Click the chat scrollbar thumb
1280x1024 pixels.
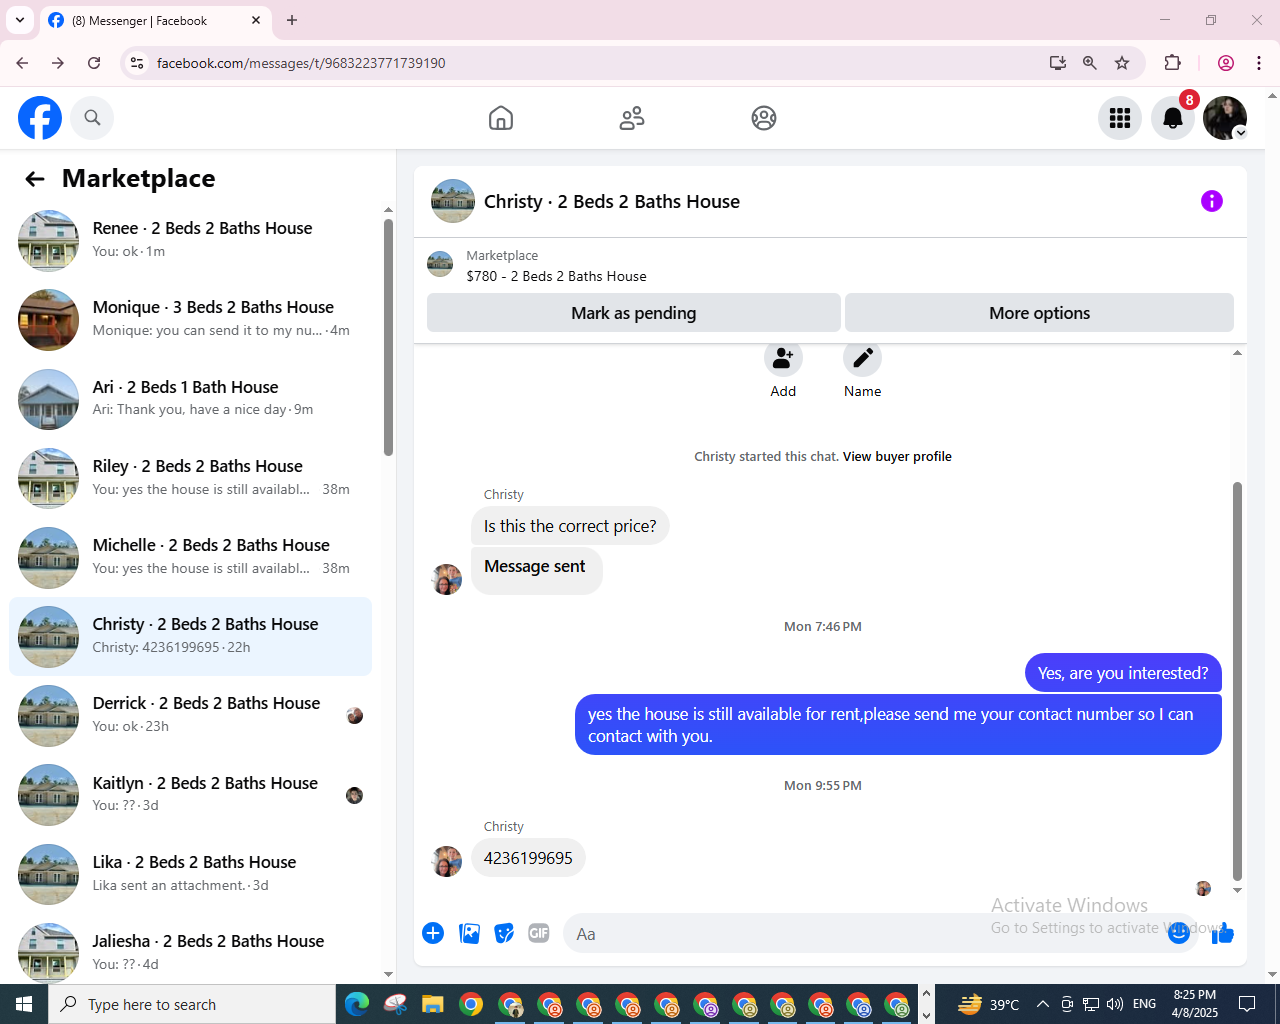tap(1237, 680)
